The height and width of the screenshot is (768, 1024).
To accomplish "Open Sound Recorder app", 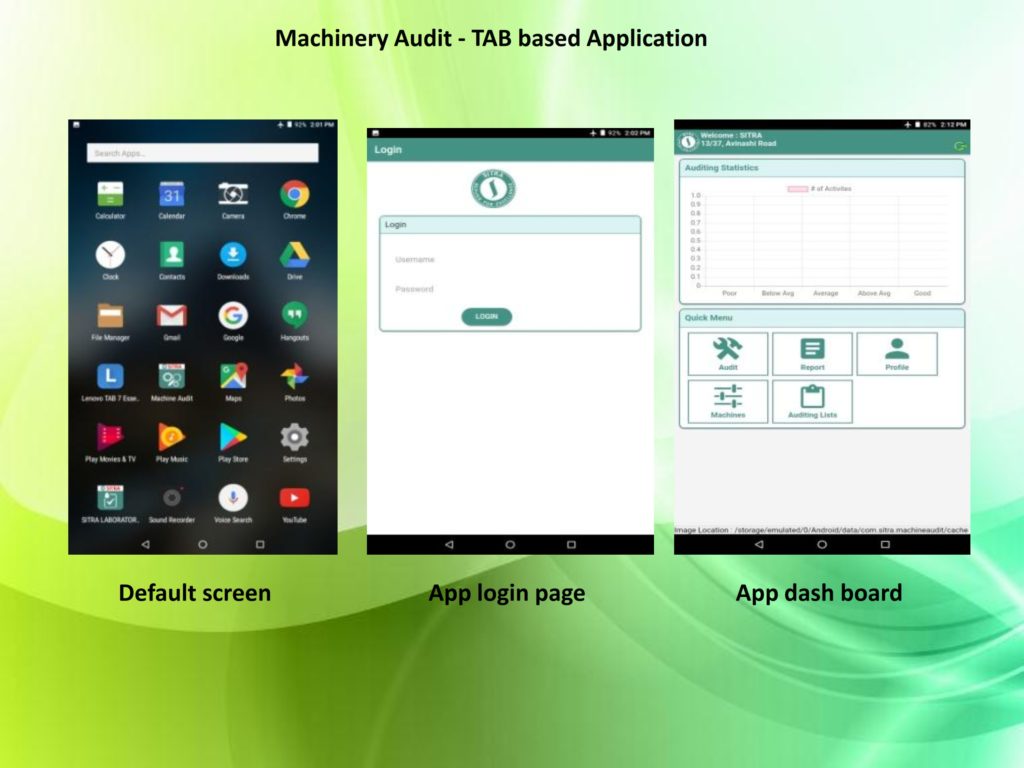I will (172, 498).
